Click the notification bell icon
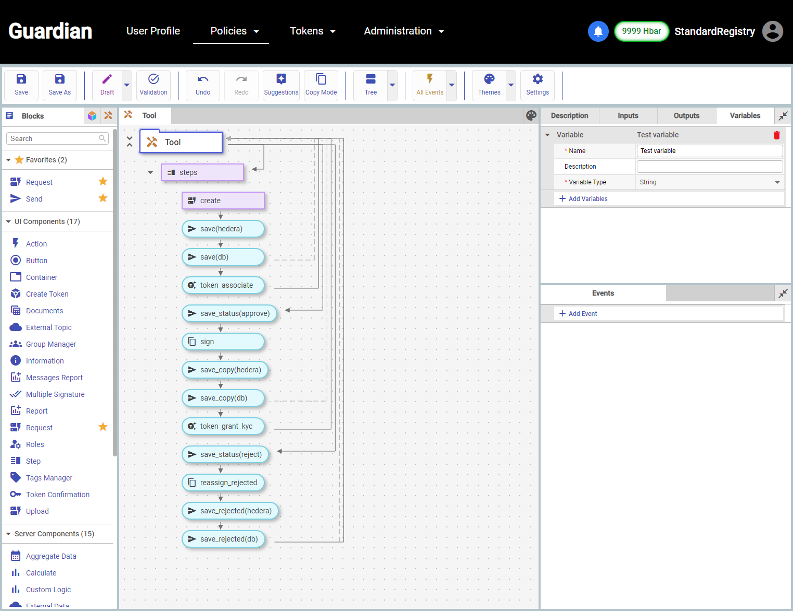The image size is (794, 612). 598,31
